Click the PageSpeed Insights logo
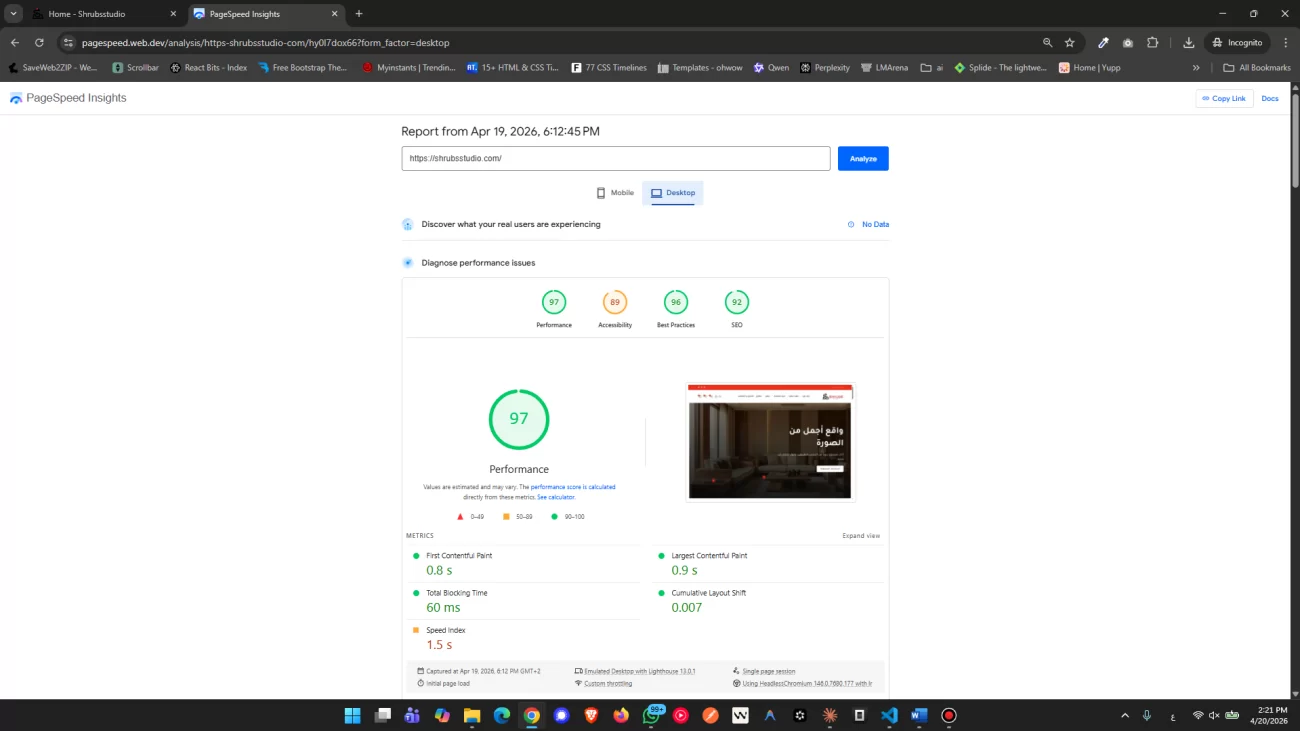 click(68, 98)
